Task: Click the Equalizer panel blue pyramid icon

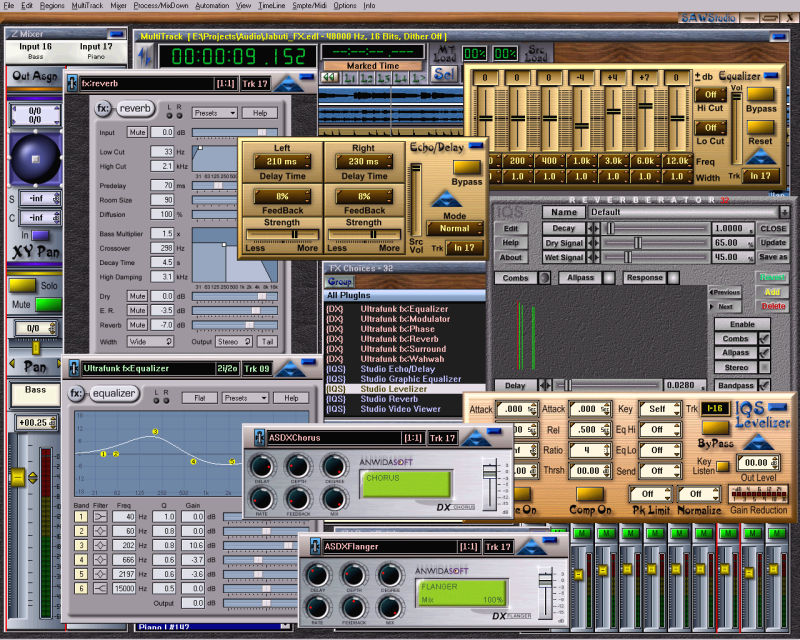Action: (x=760, y=156)
